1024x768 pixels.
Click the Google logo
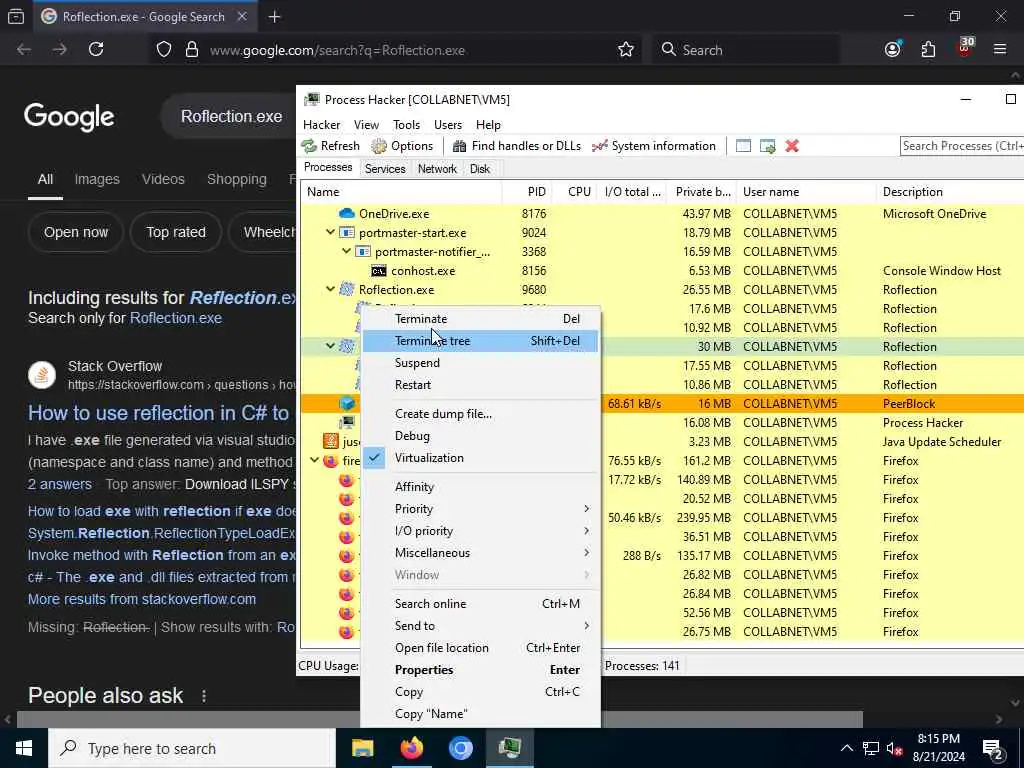pos(69,117)
